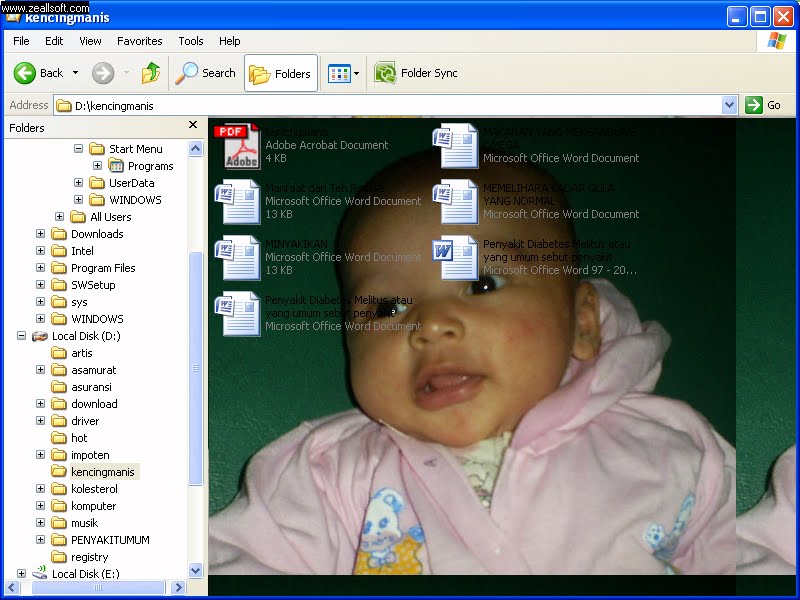The width and height of the screenshot is (800, 600).
Task: Open the Address bar dropdown
Action: click(x=729, y=104)
